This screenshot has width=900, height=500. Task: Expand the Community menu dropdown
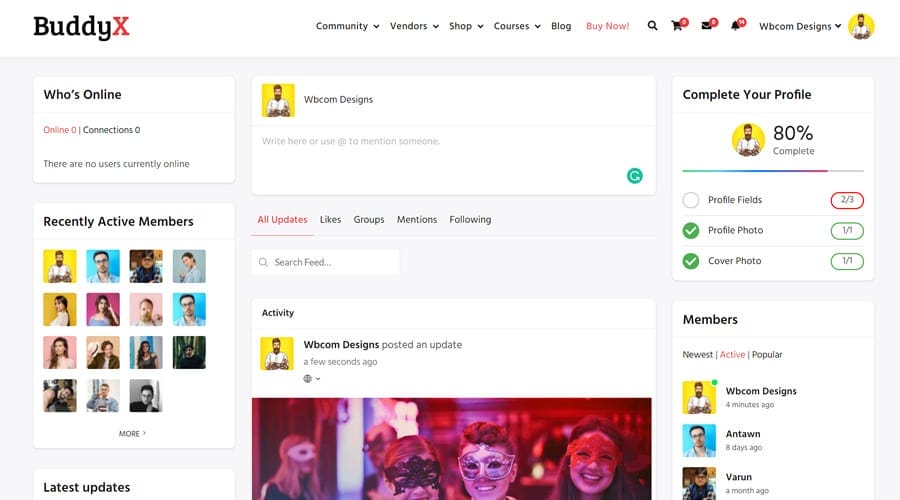pos(347,26)
